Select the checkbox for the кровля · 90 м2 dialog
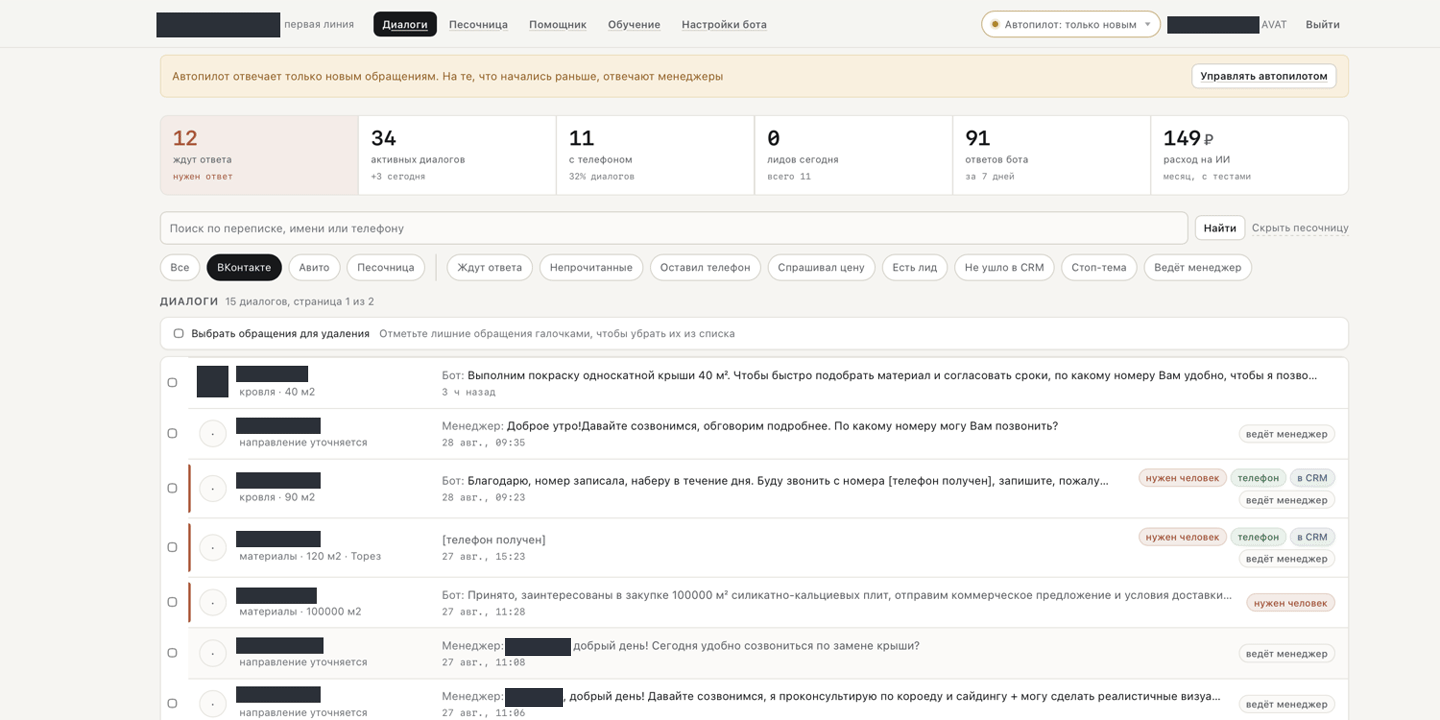Screen dimensions: 1440x720 pos(172,488)
